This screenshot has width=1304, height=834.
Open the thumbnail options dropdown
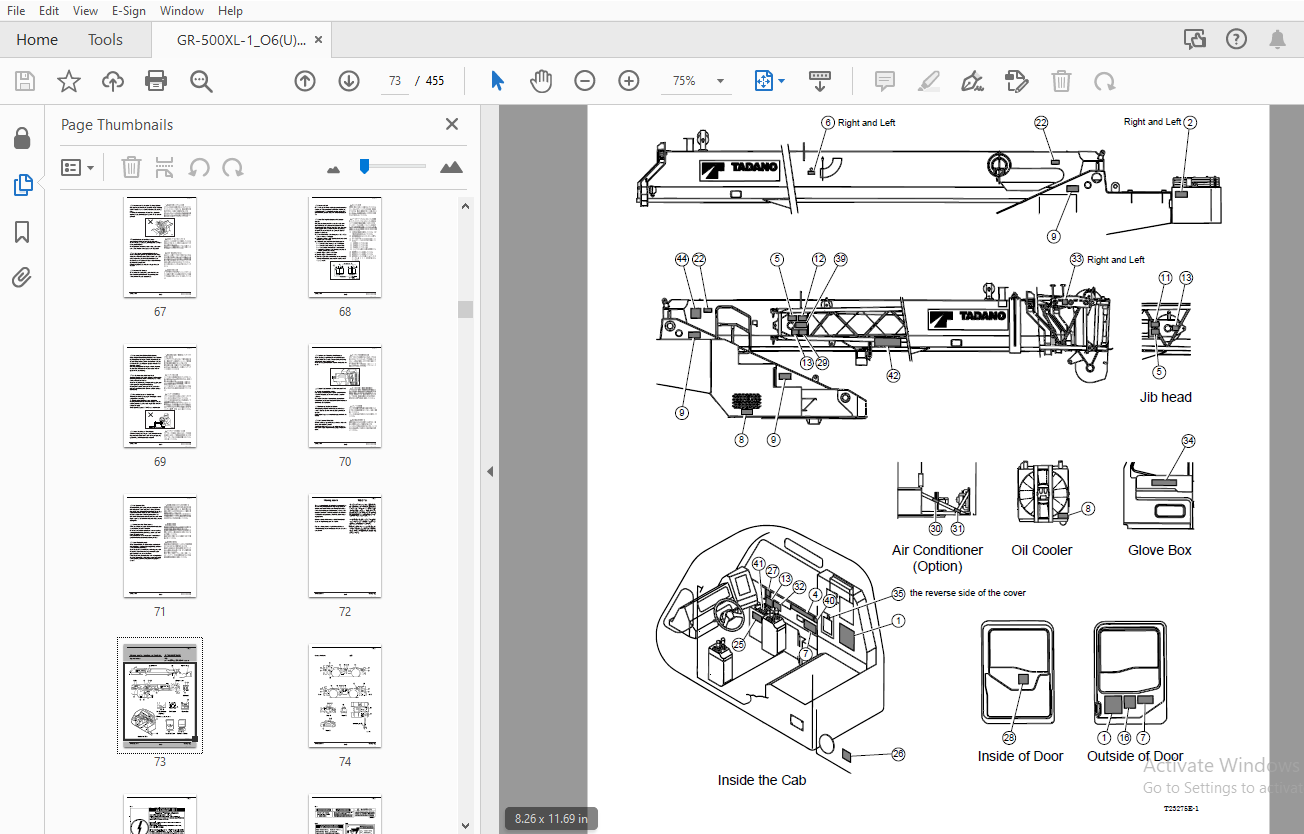pos(78,168)
